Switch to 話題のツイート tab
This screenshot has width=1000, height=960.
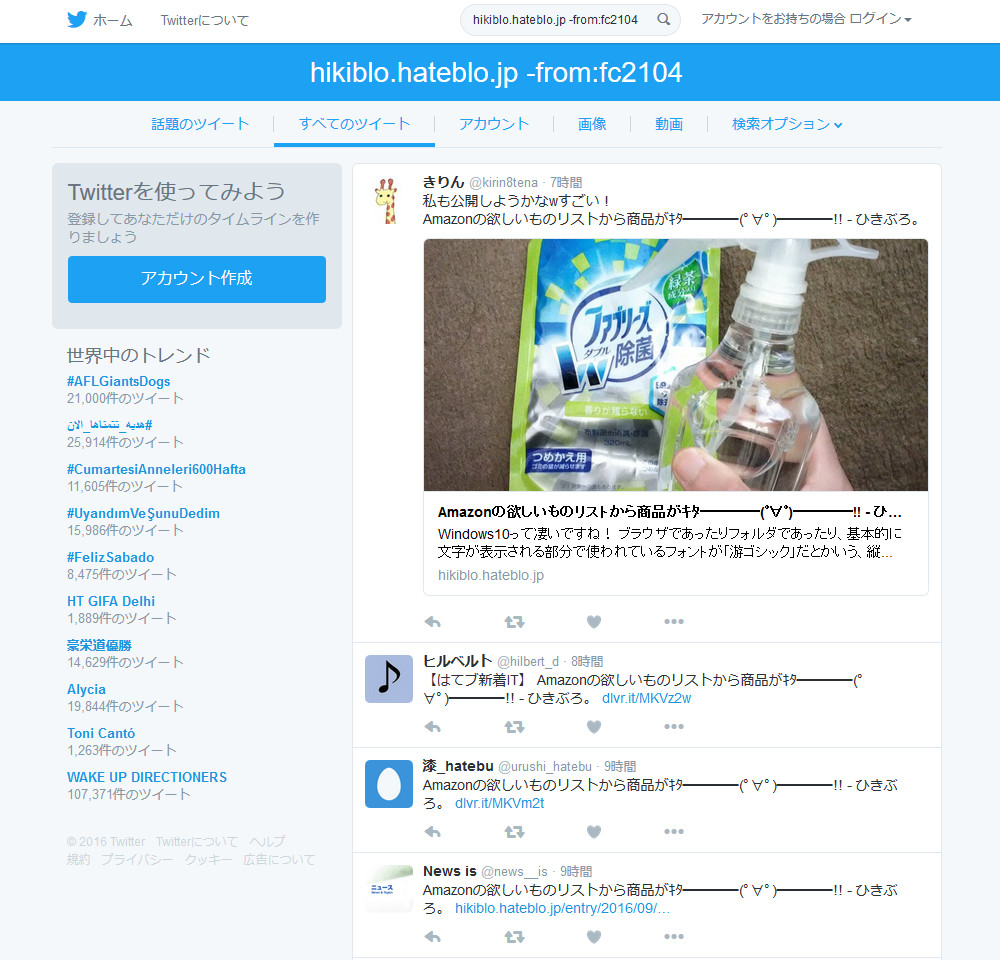click(x=200, y=124)
